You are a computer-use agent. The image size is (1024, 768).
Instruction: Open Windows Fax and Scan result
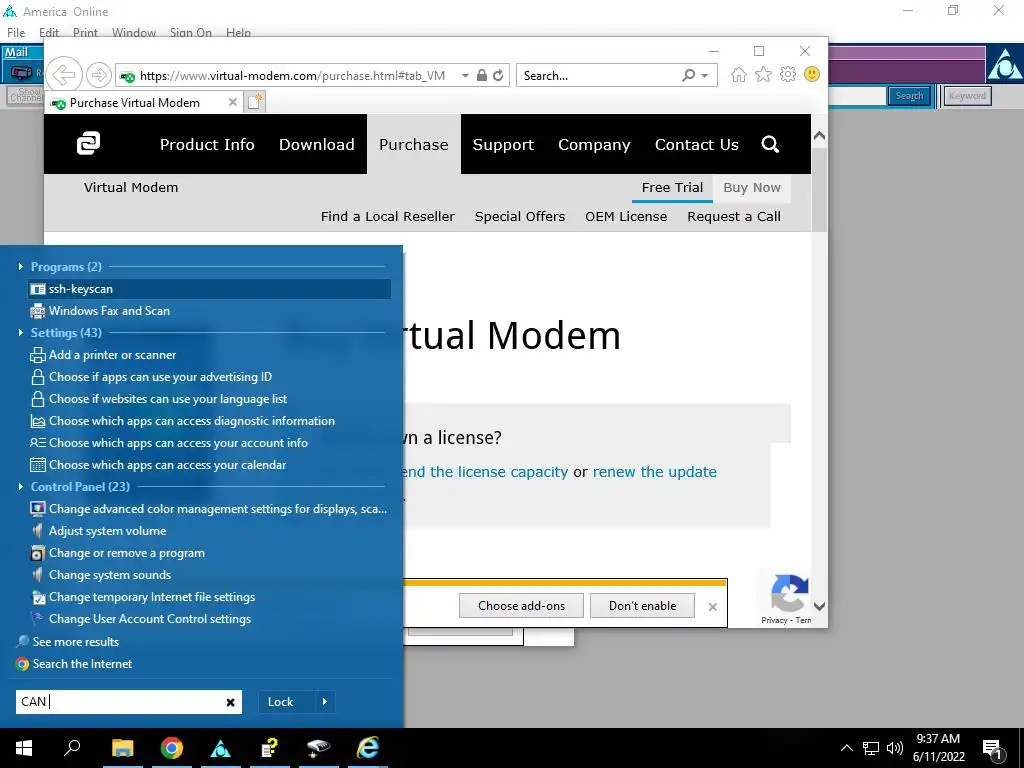[108, 311]
